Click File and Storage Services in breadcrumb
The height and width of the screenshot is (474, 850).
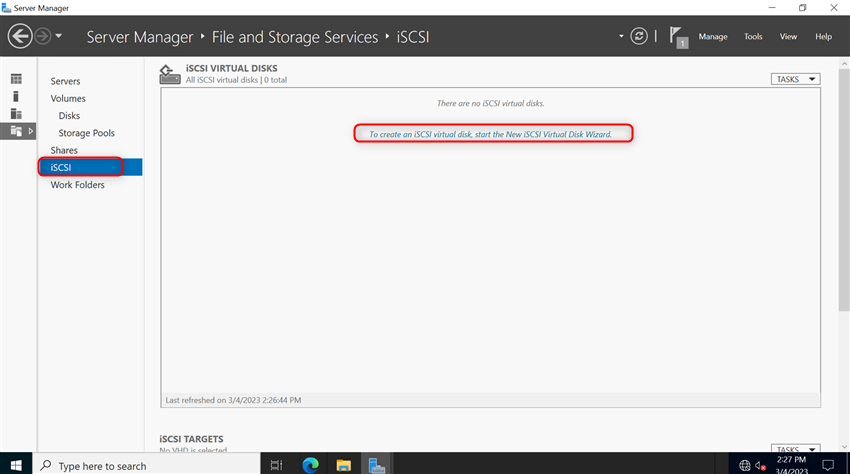pyautogui.click(x=295, y=37)
